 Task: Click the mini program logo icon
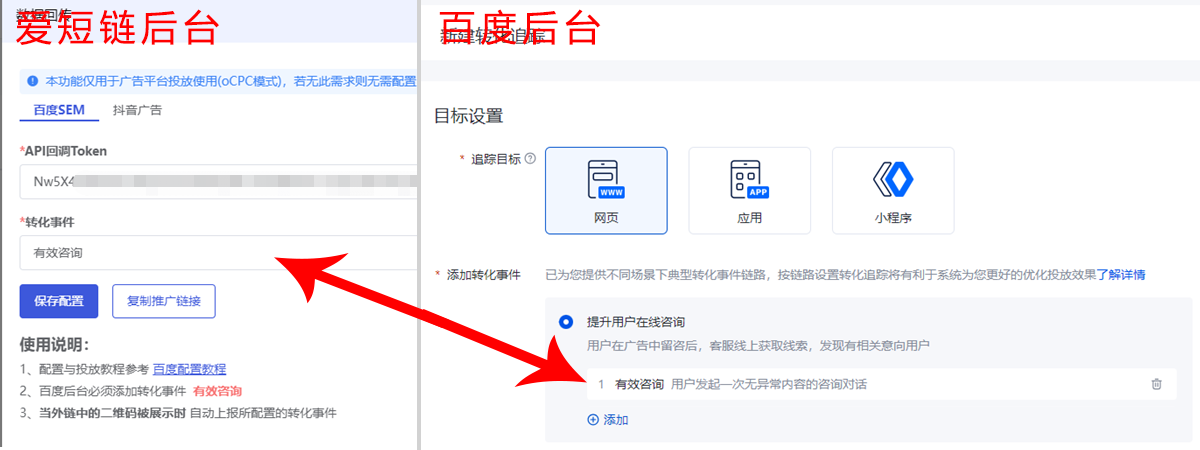[x=893, y=180]
